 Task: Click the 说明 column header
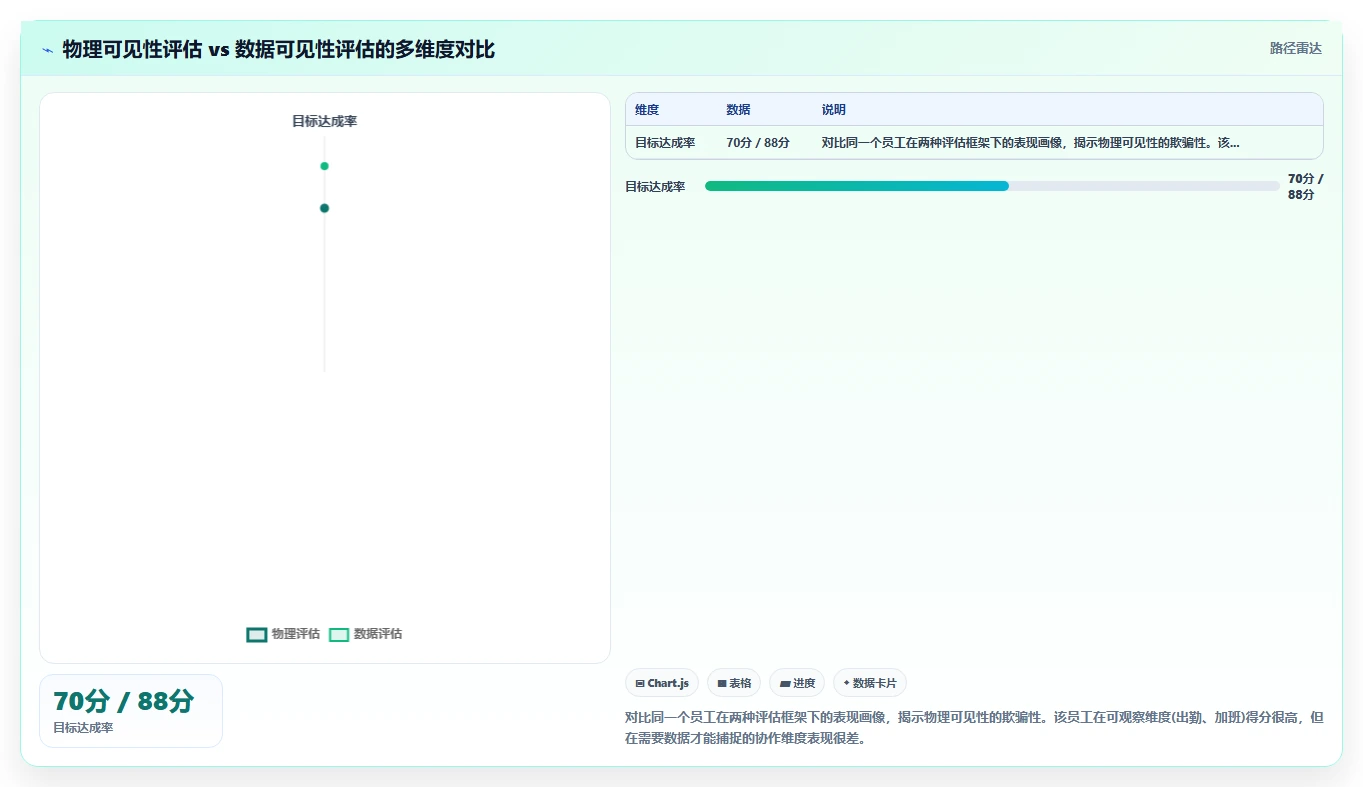coord(834,110)
